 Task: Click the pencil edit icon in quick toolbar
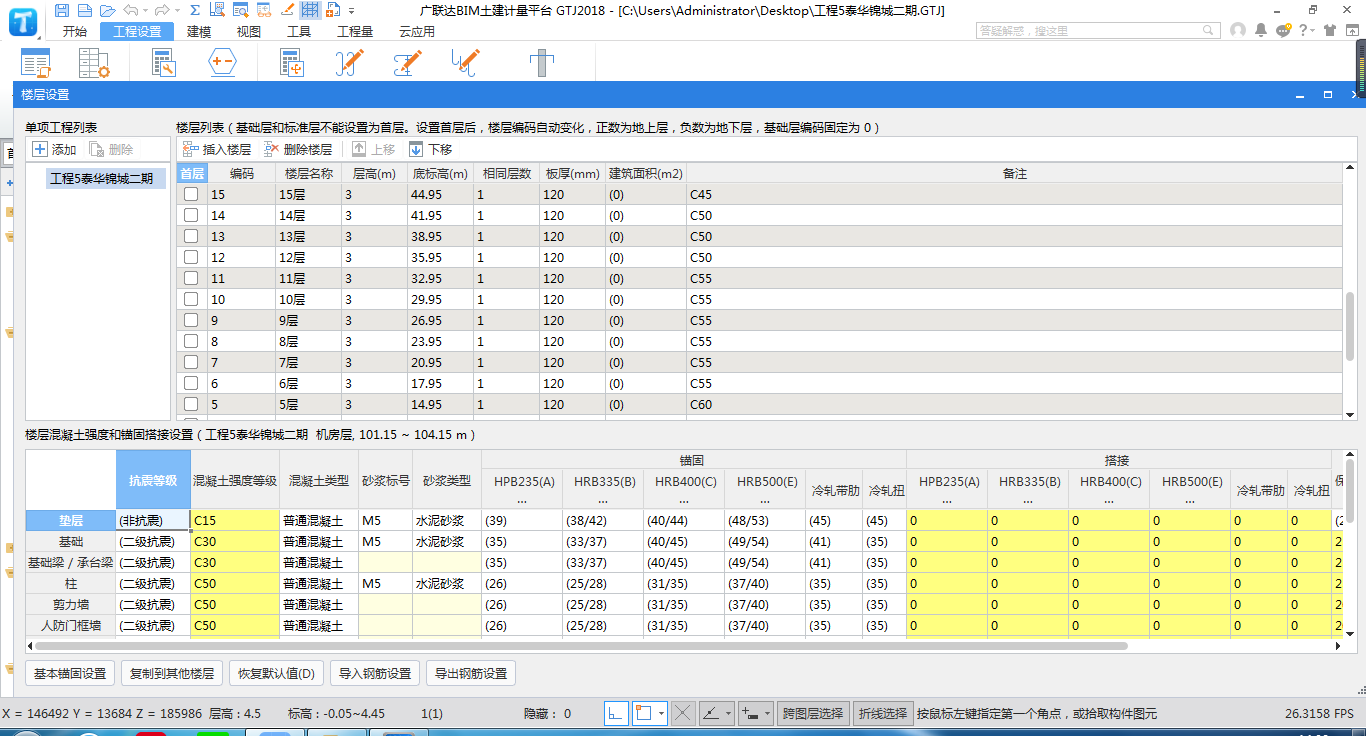pyautogui.click(x=286, y=10)
